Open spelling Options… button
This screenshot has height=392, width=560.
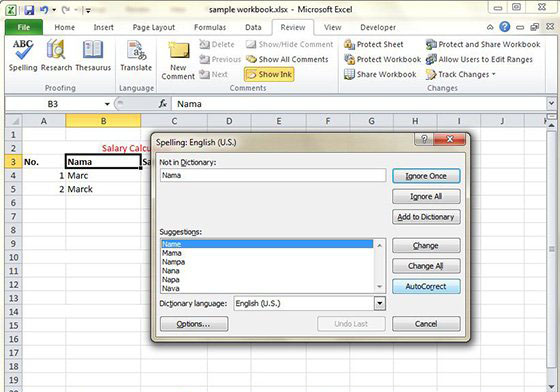click(x=194, y=324)
